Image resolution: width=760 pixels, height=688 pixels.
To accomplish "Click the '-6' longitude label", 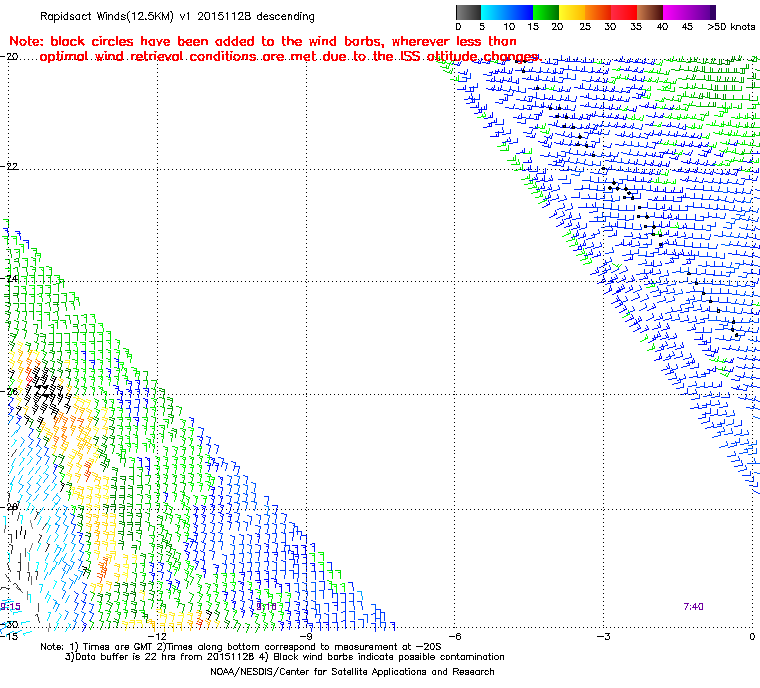I will [454, 636].
